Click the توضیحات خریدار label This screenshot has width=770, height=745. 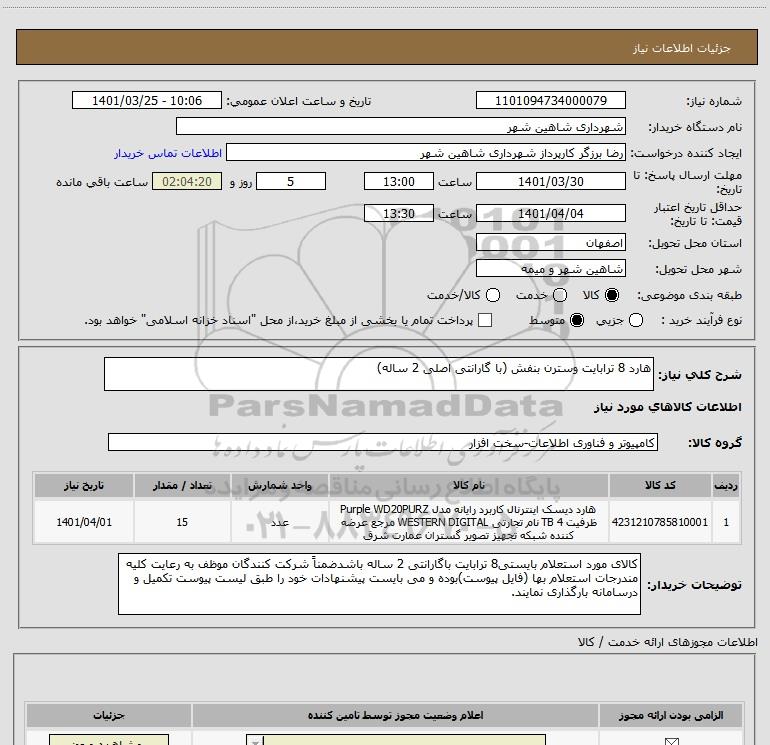(694, 584)
